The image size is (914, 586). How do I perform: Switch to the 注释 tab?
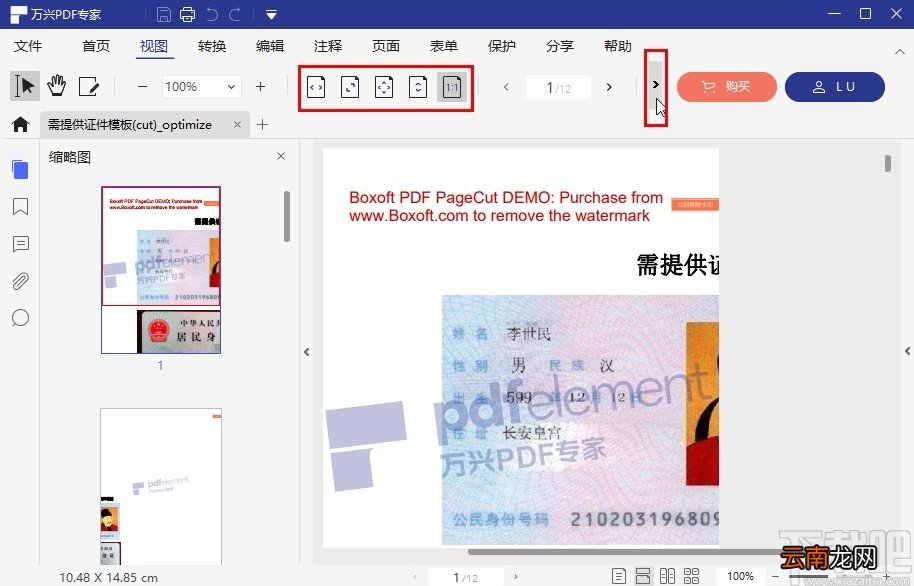pyautogui.click(x=328, y=46)
